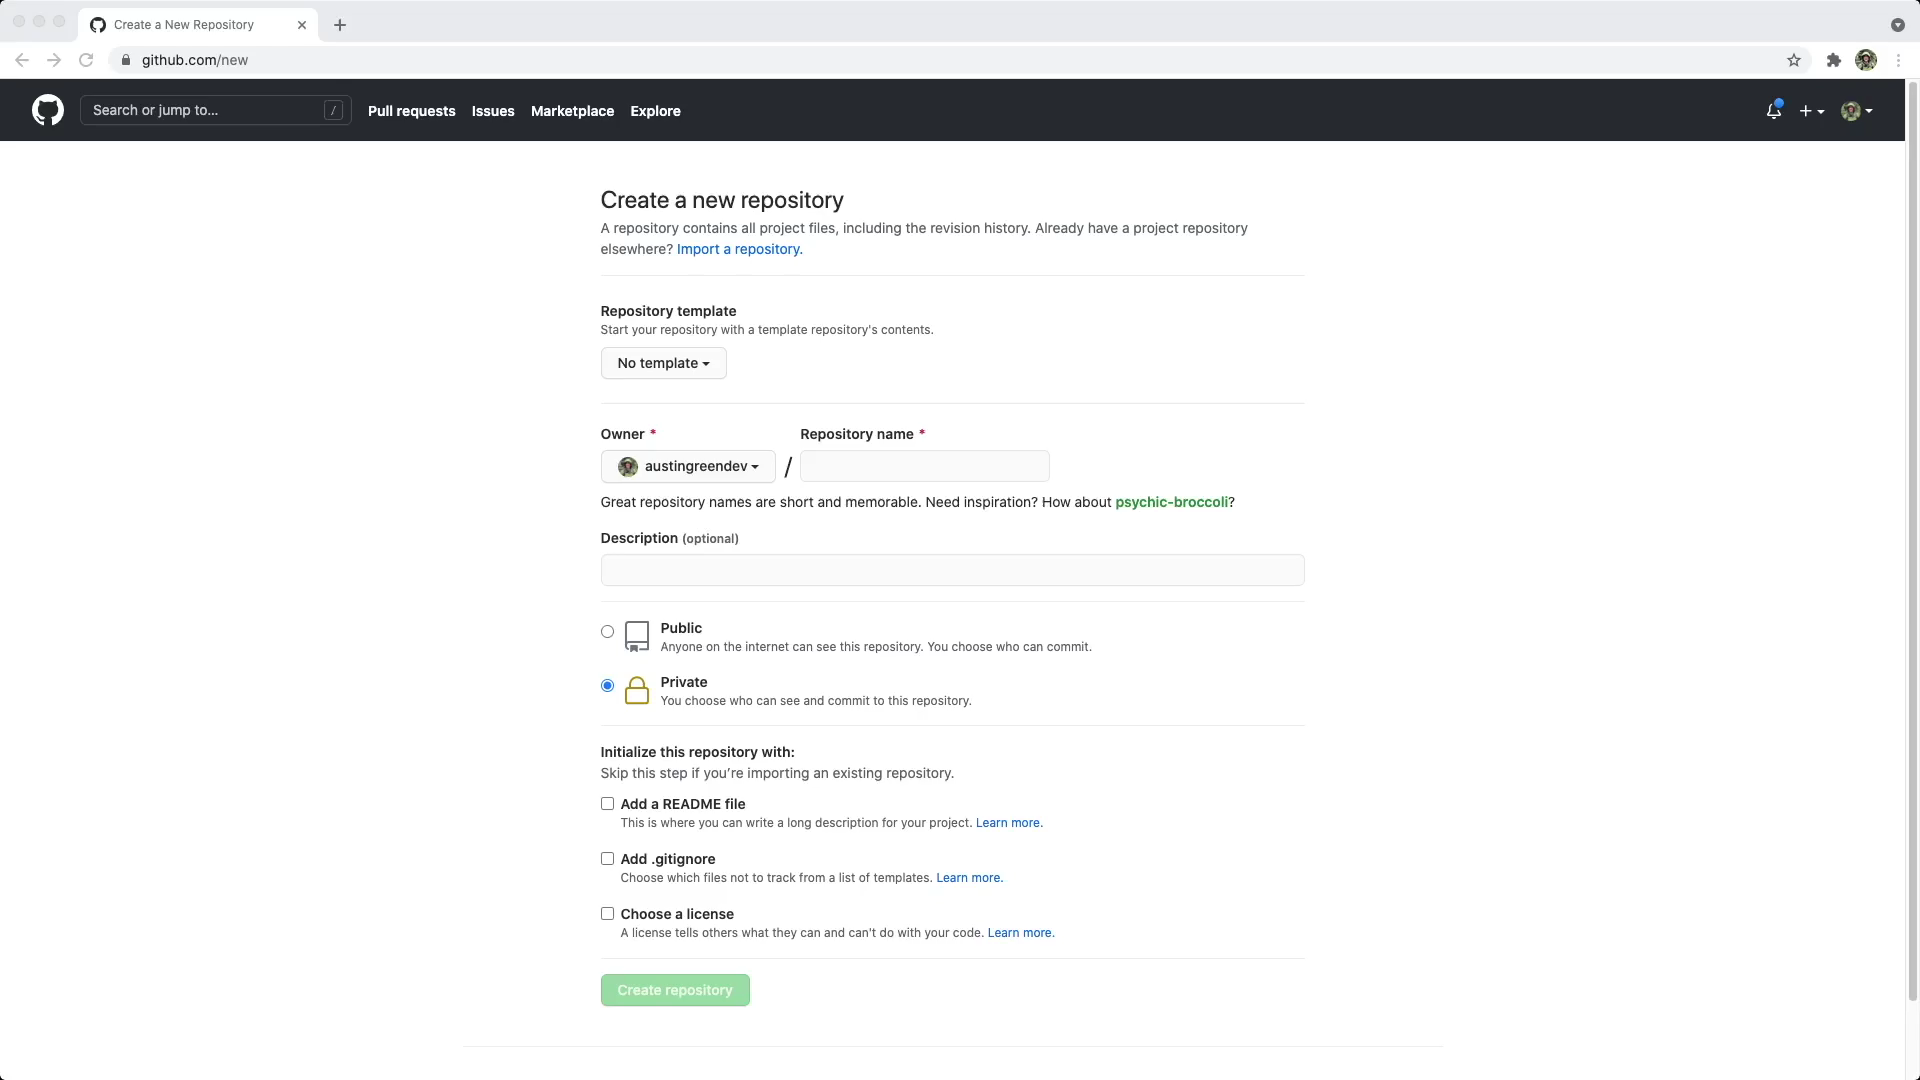The width and height of the screenshot is (1920, 1080).
Task: Select the Create a New Repository tab
Action: pyautogui.click(x=198, y=25)
